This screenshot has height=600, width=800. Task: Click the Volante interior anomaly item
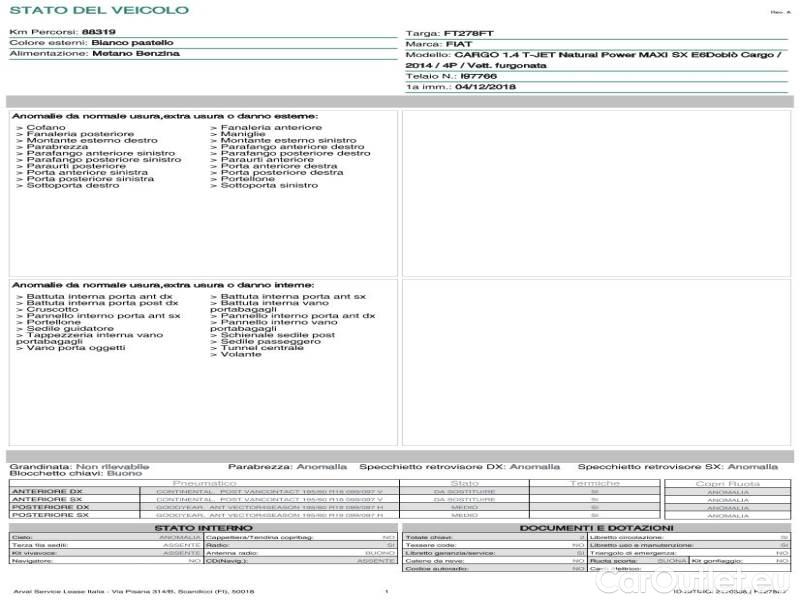(240, 354)
